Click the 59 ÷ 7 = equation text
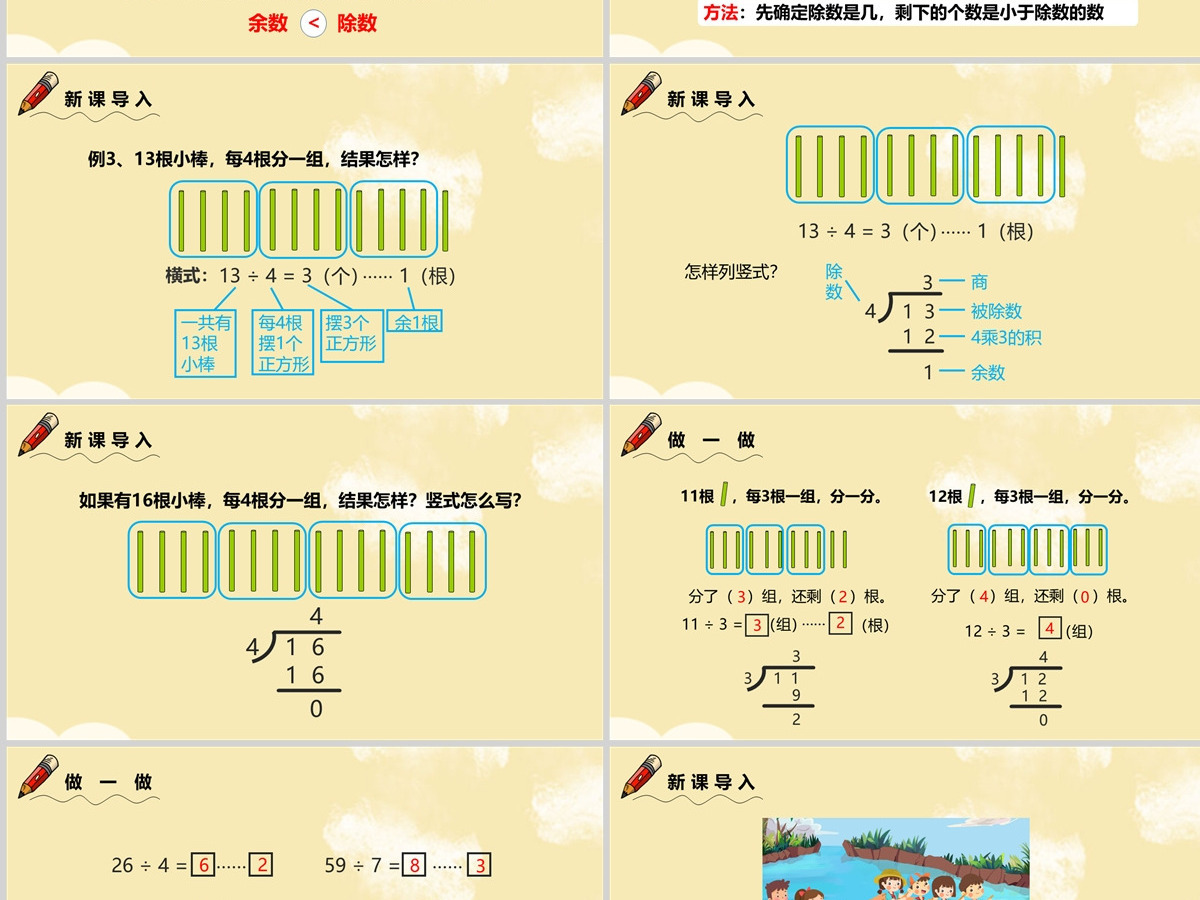Image resolution: width=1200 pixels, height=900 pixels. pos(362,865)
